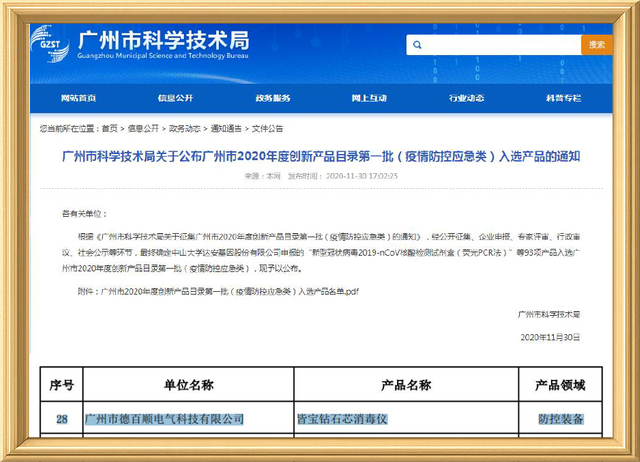
Task: Click the orange 搜索 button
Action: pyautogui.click(x=597, y=45)
